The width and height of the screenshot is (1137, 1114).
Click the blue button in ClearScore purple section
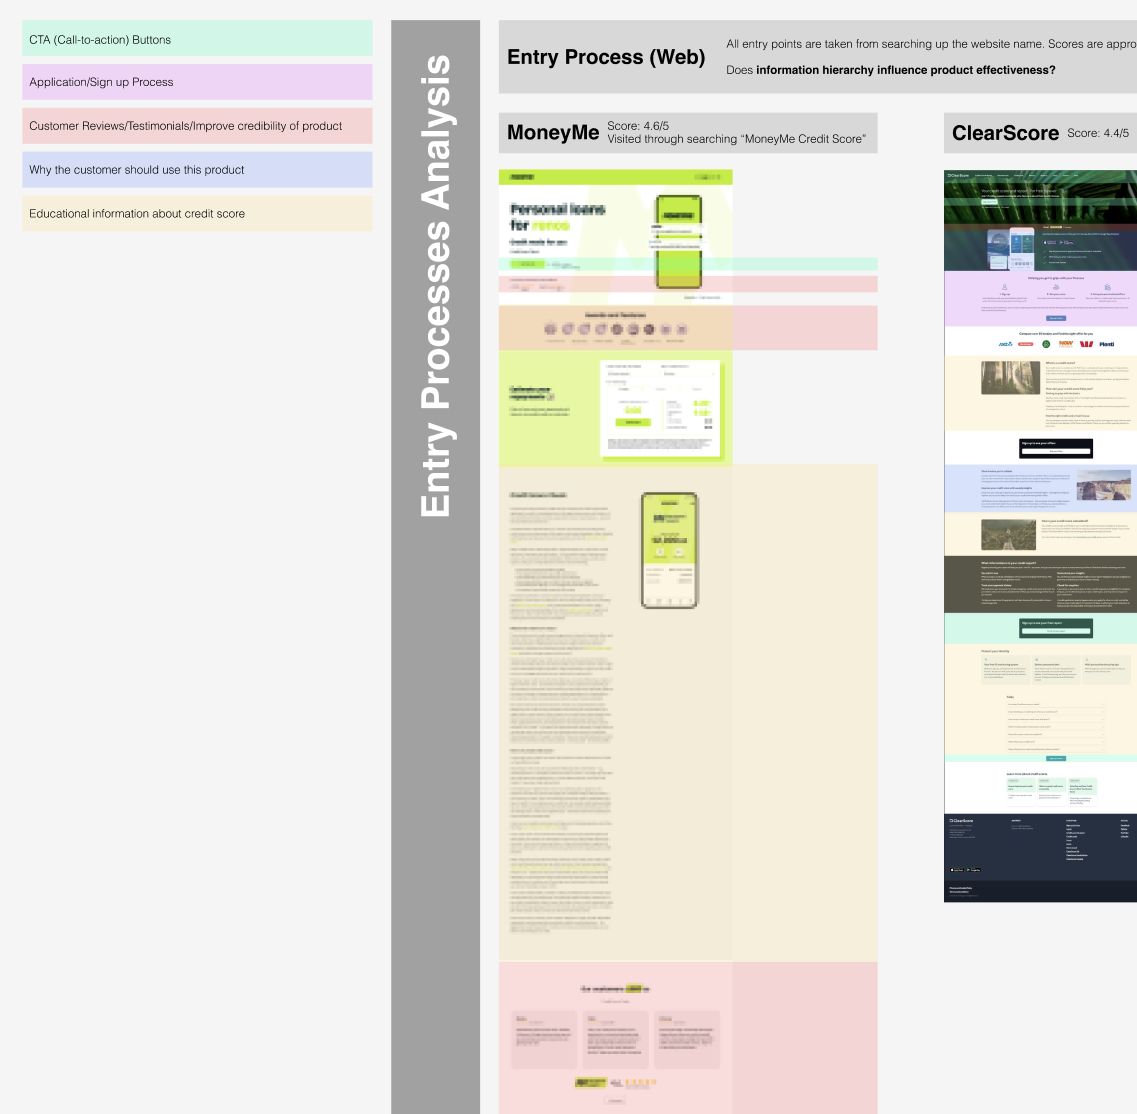[x=1056, y=318]
